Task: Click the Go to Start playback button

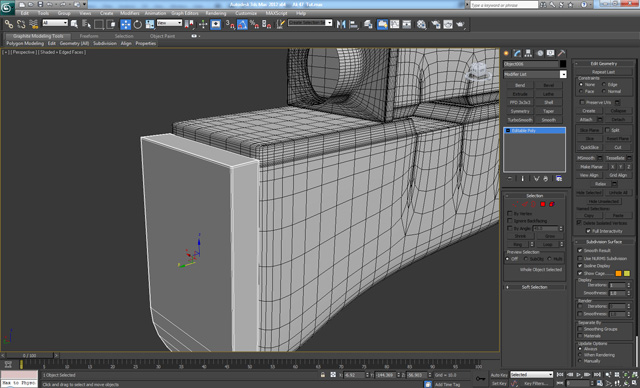Action: tap(560, 375)
